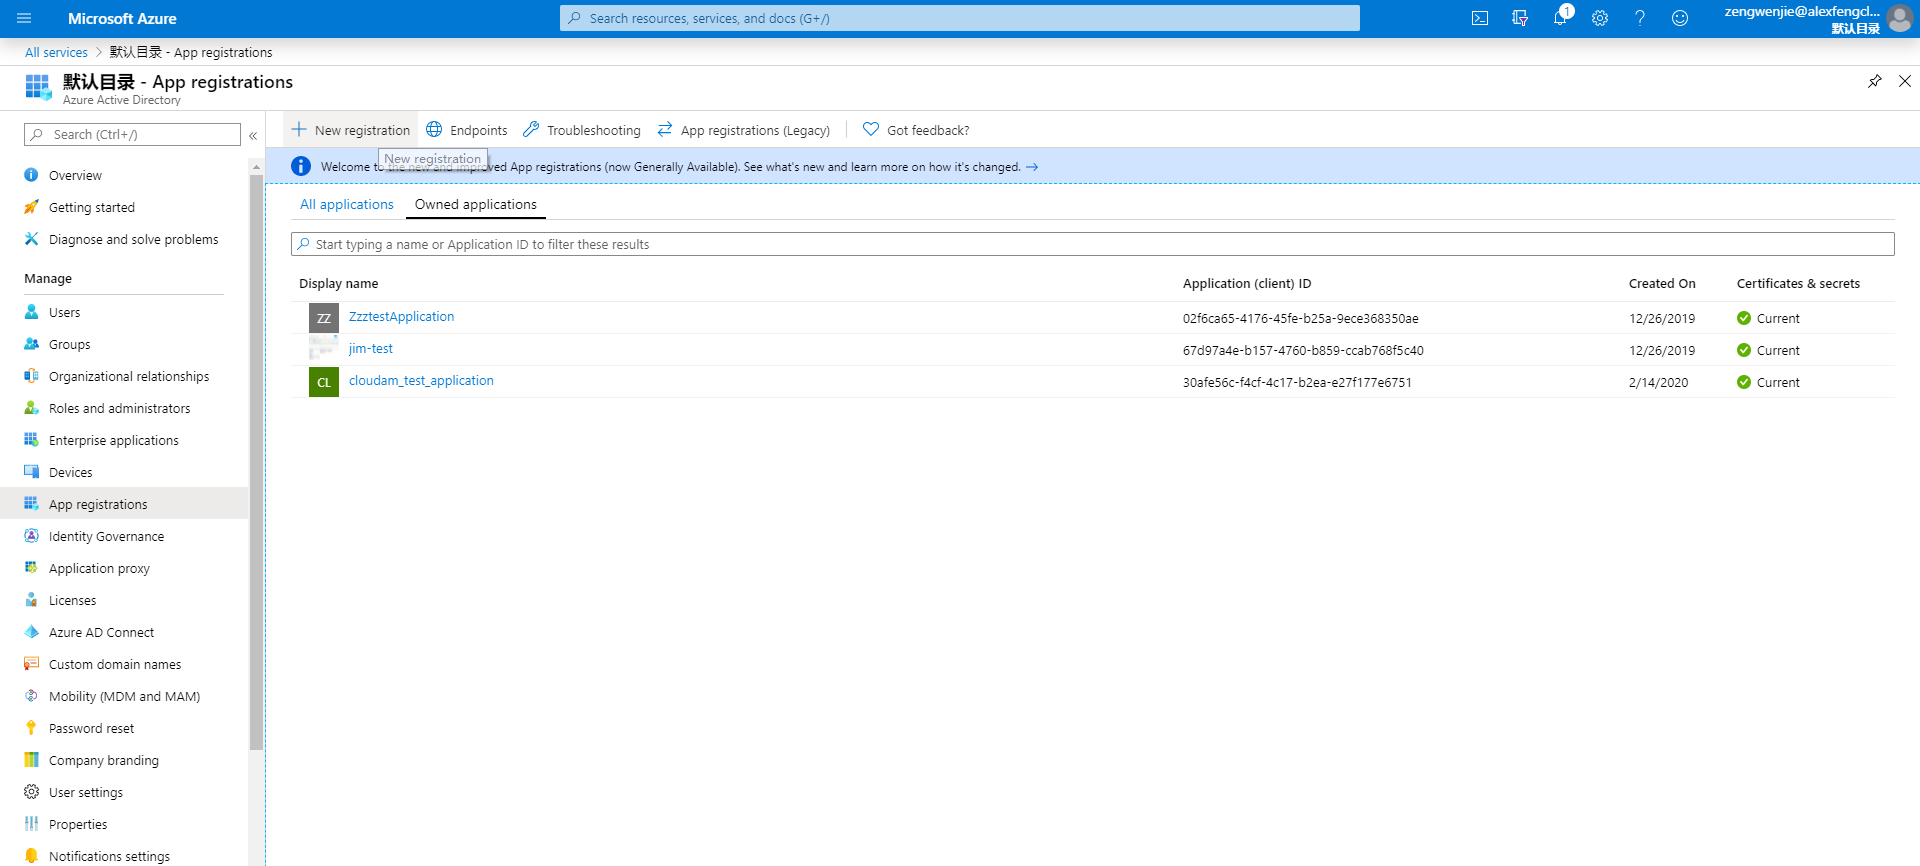
Task: Open the help question mark icon
Action: pos(1640,18)
